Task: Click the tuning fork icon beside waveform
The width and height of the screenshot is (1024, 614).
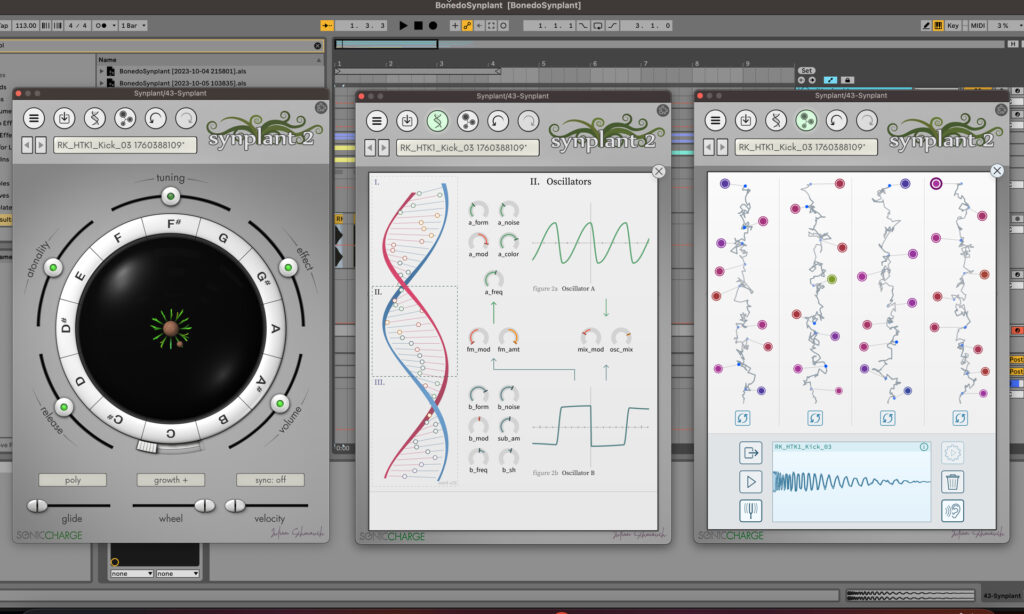Action: pos(750,511)
